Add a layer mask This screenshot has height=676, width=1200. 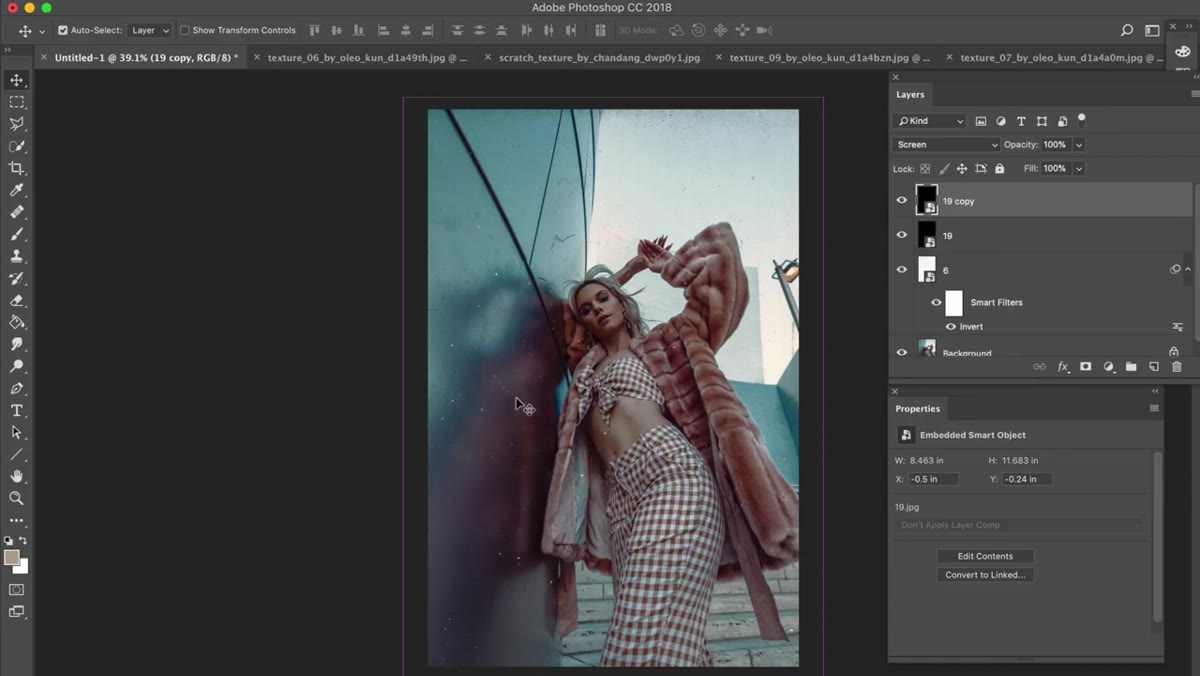[x=1085, y=367]
